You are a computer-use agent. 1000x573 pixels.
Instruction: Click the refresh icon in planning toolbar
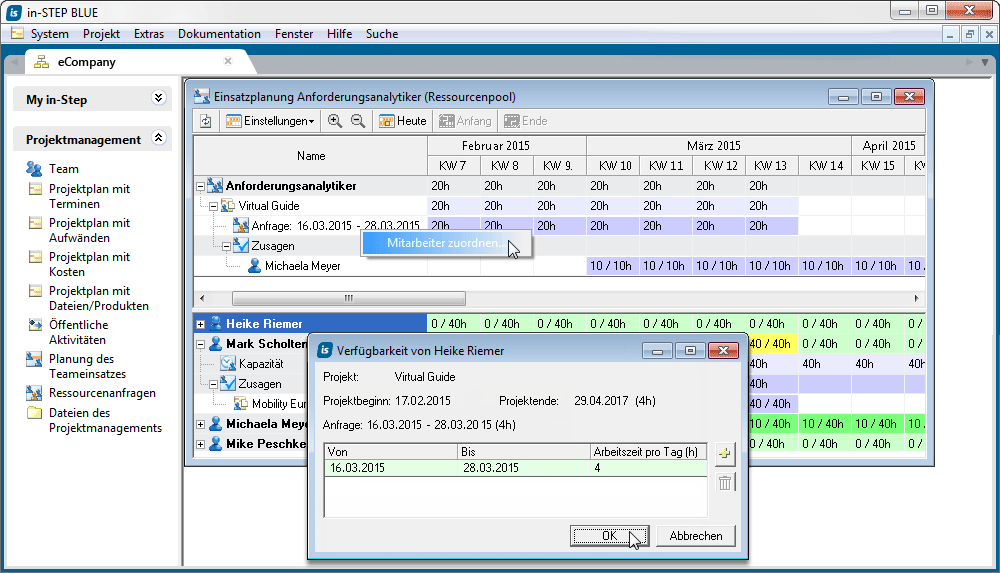click(206, 121)
